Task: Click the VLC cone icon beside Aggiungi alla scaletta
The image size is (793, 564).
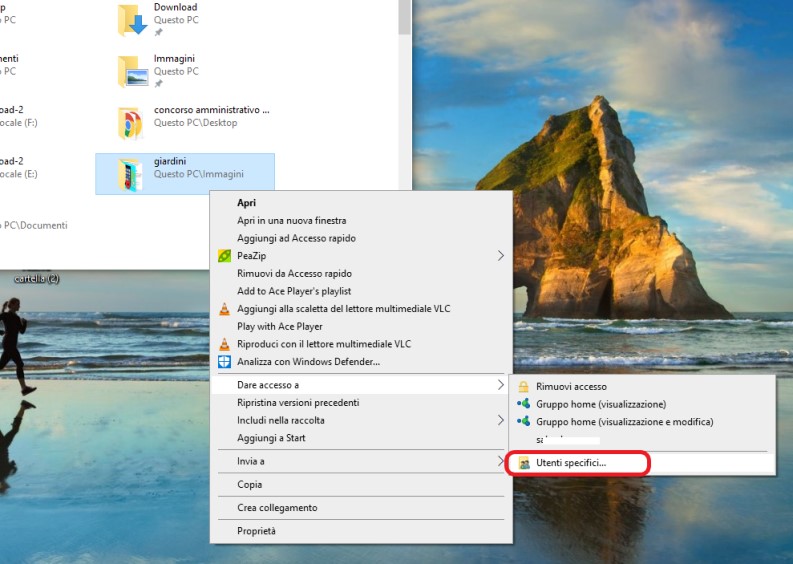Action: [x=225, y=309]
